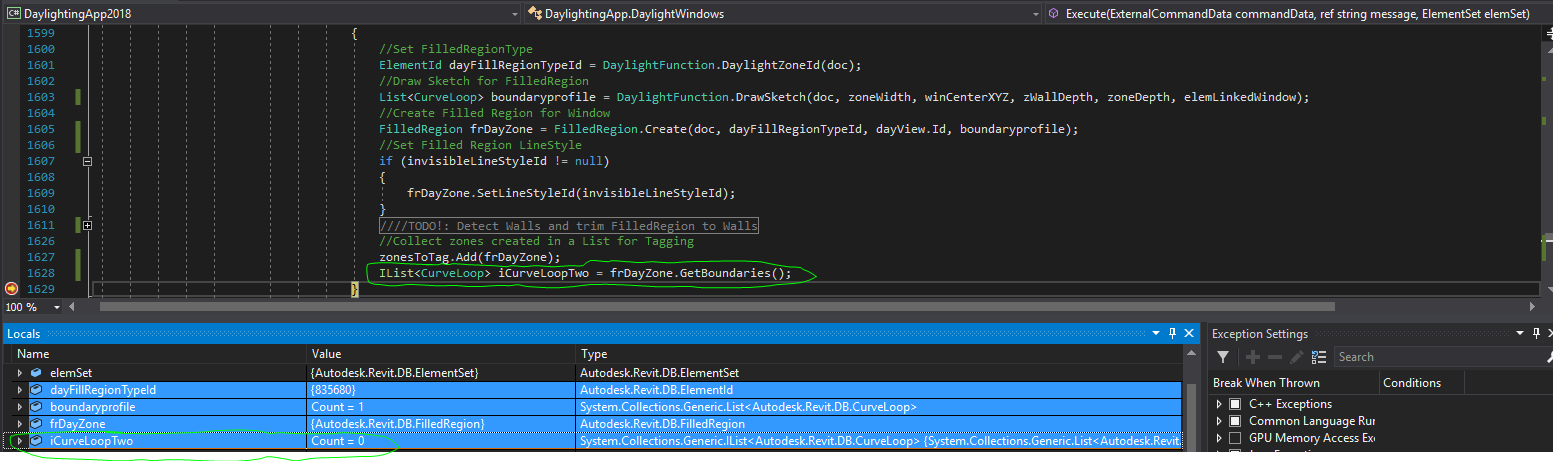Click the remove exception minus icon
This screenshot has height=461, width=1553.
click(x=1274, y=357)
